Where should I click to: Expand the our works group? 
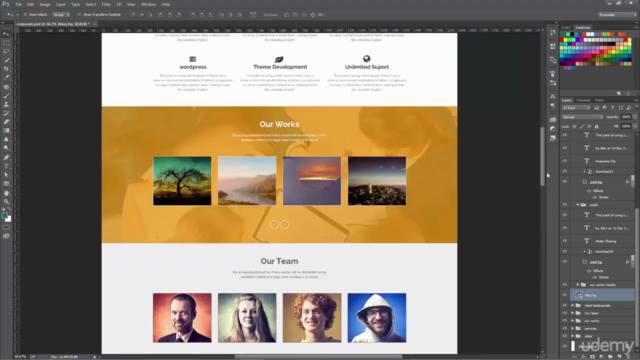[572, 321]
